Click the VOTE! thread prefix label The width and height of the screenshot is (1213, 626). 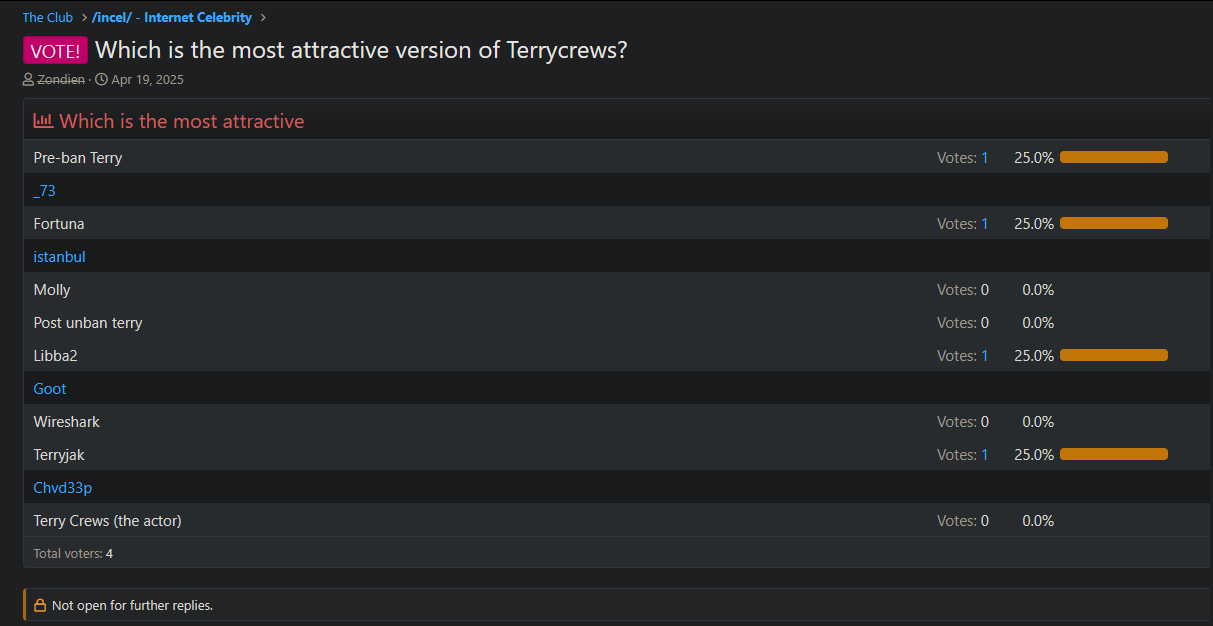point(56,51)
